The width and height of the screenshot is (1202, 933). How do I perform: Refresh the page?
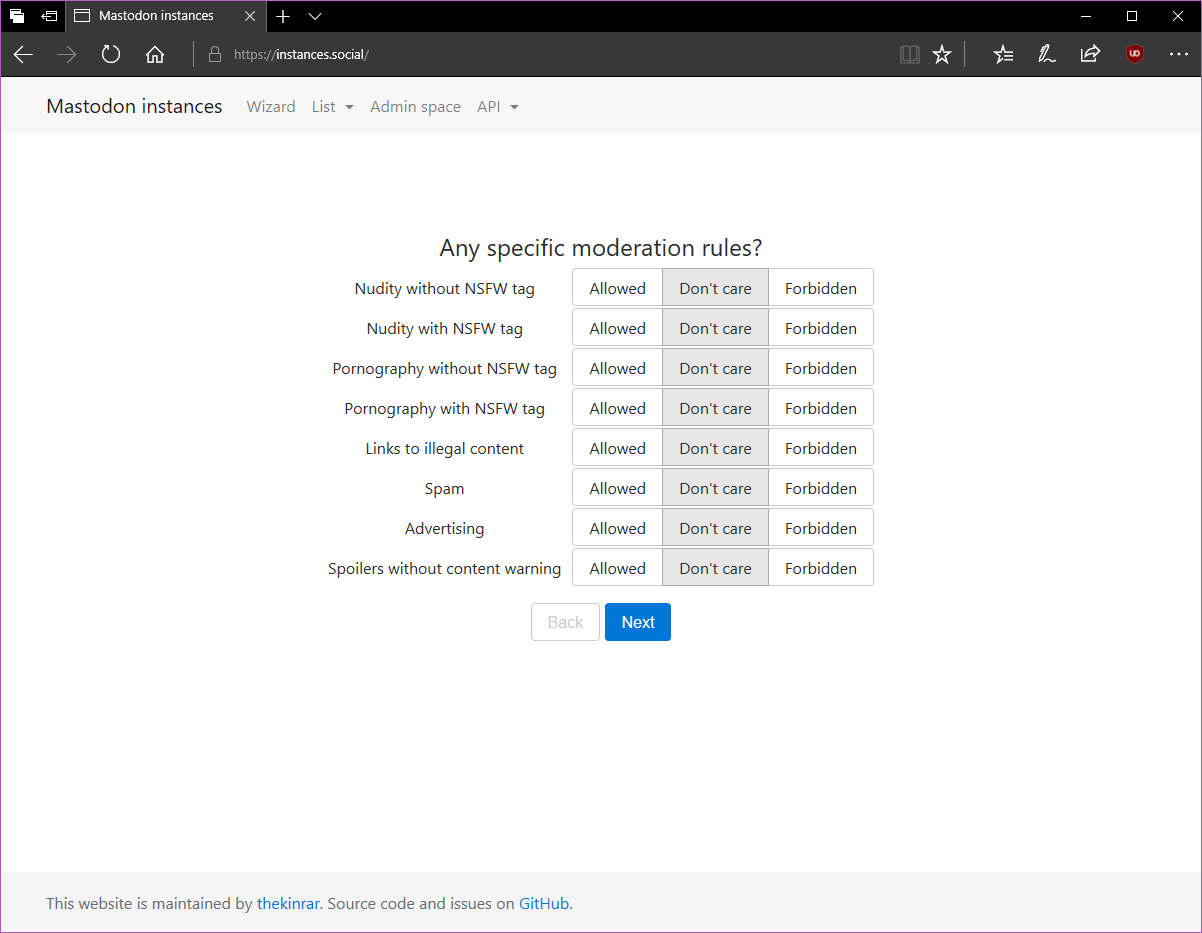tap(111, 55)
